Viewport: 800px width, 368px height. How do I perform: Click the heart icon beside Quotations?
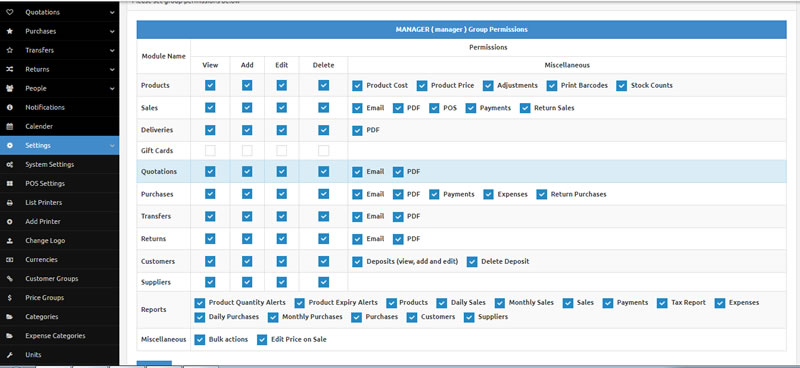pos(10,12)
